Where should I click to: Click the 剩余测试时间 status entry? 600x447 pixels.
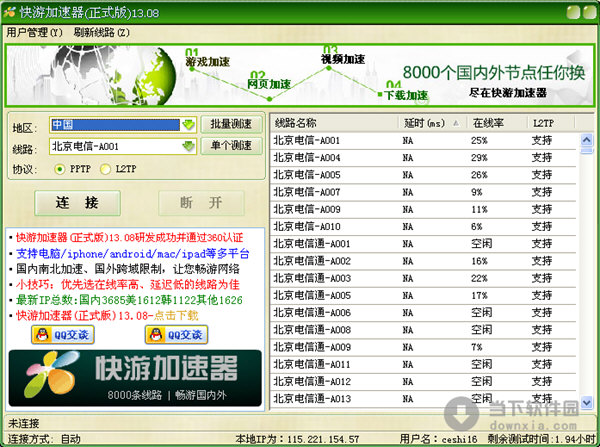(541, 439)
